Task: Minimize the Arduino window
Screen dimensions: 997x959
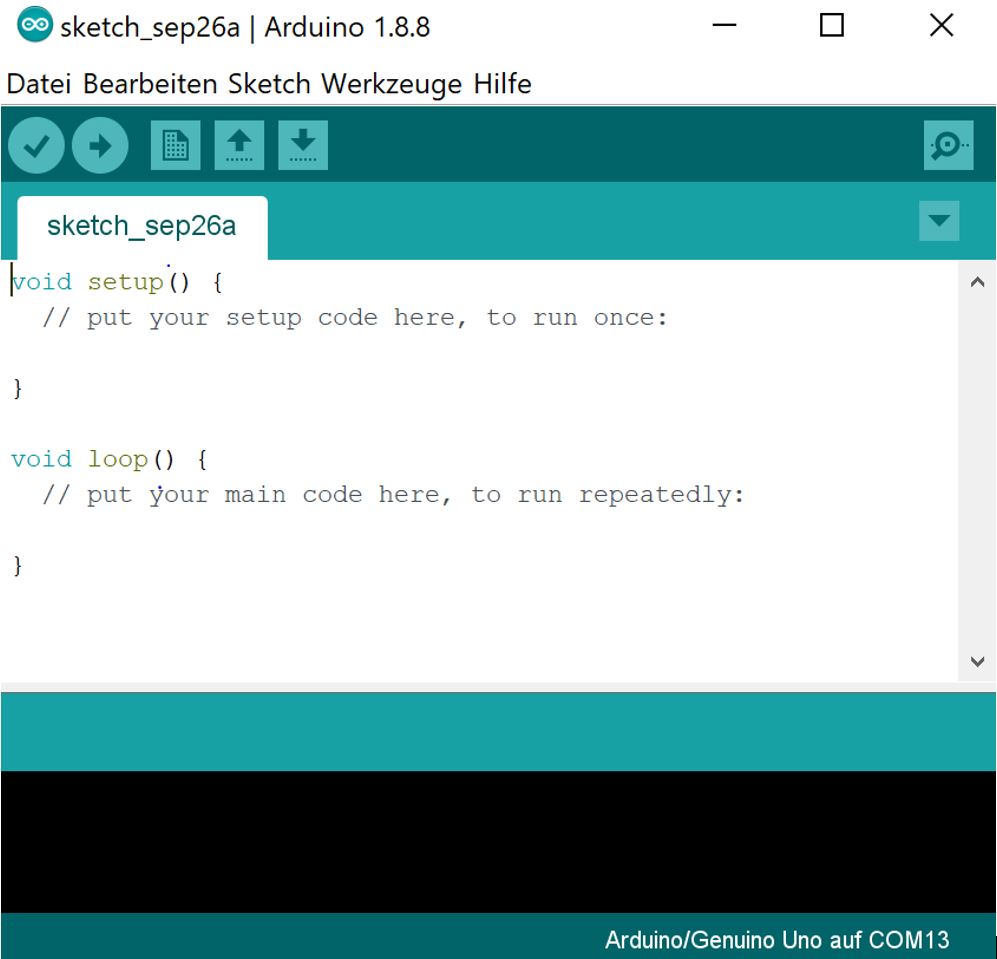Action: pyautogui.click(x=724, y=25)
